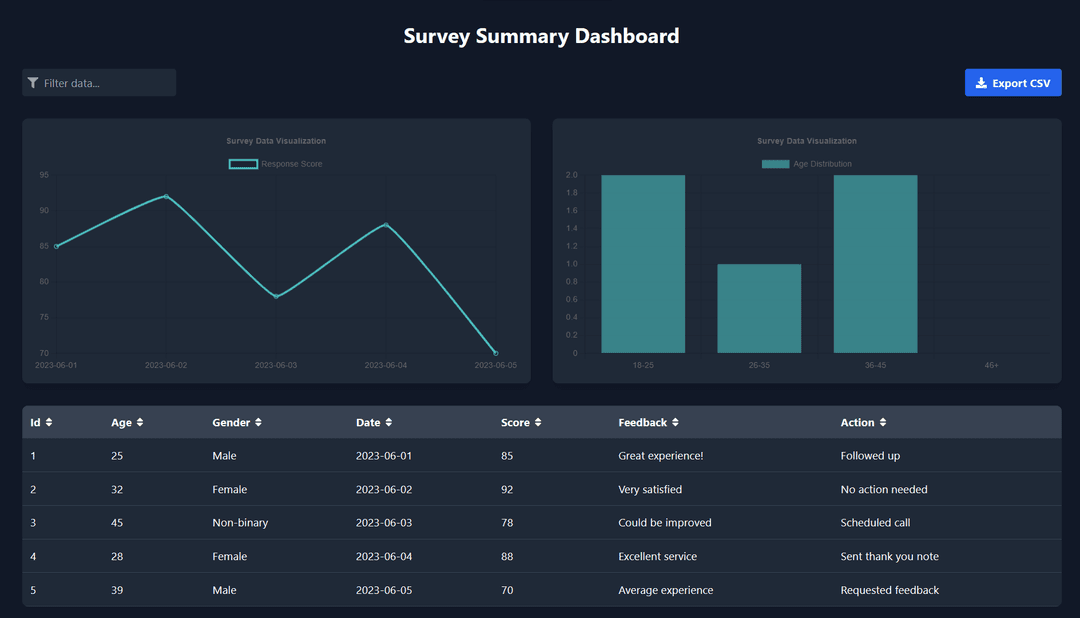
Task: Click the sort arrows beside Id header
Action: pyautogui.click(x=52, y=422)
